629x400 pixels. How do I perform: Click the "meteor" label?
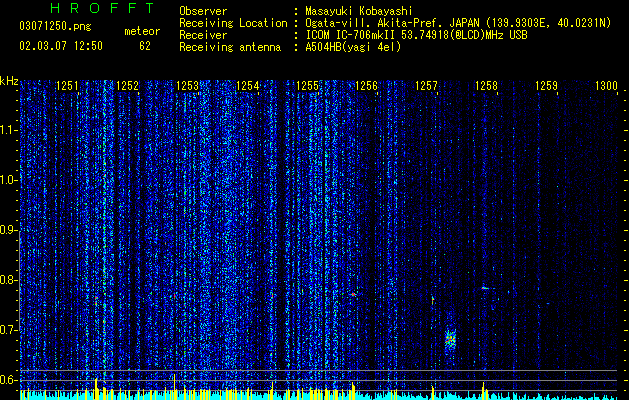point(142,31)
